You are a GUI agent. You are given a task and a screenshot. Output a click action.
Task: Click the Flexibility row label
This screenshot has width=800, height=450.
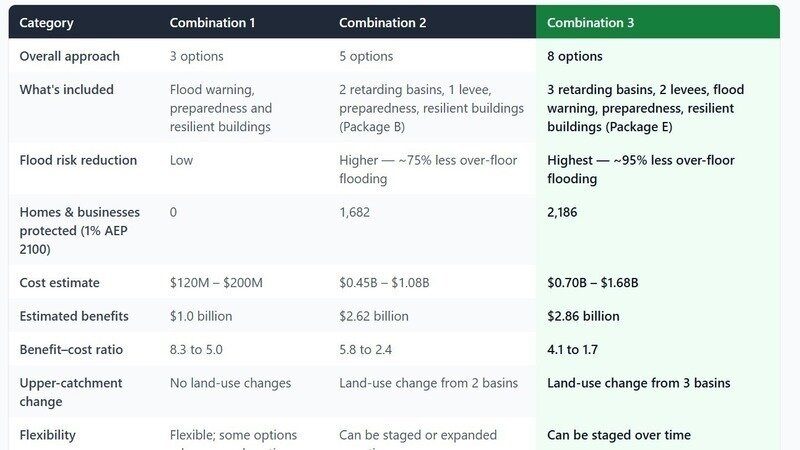click(x=47, y=435)
